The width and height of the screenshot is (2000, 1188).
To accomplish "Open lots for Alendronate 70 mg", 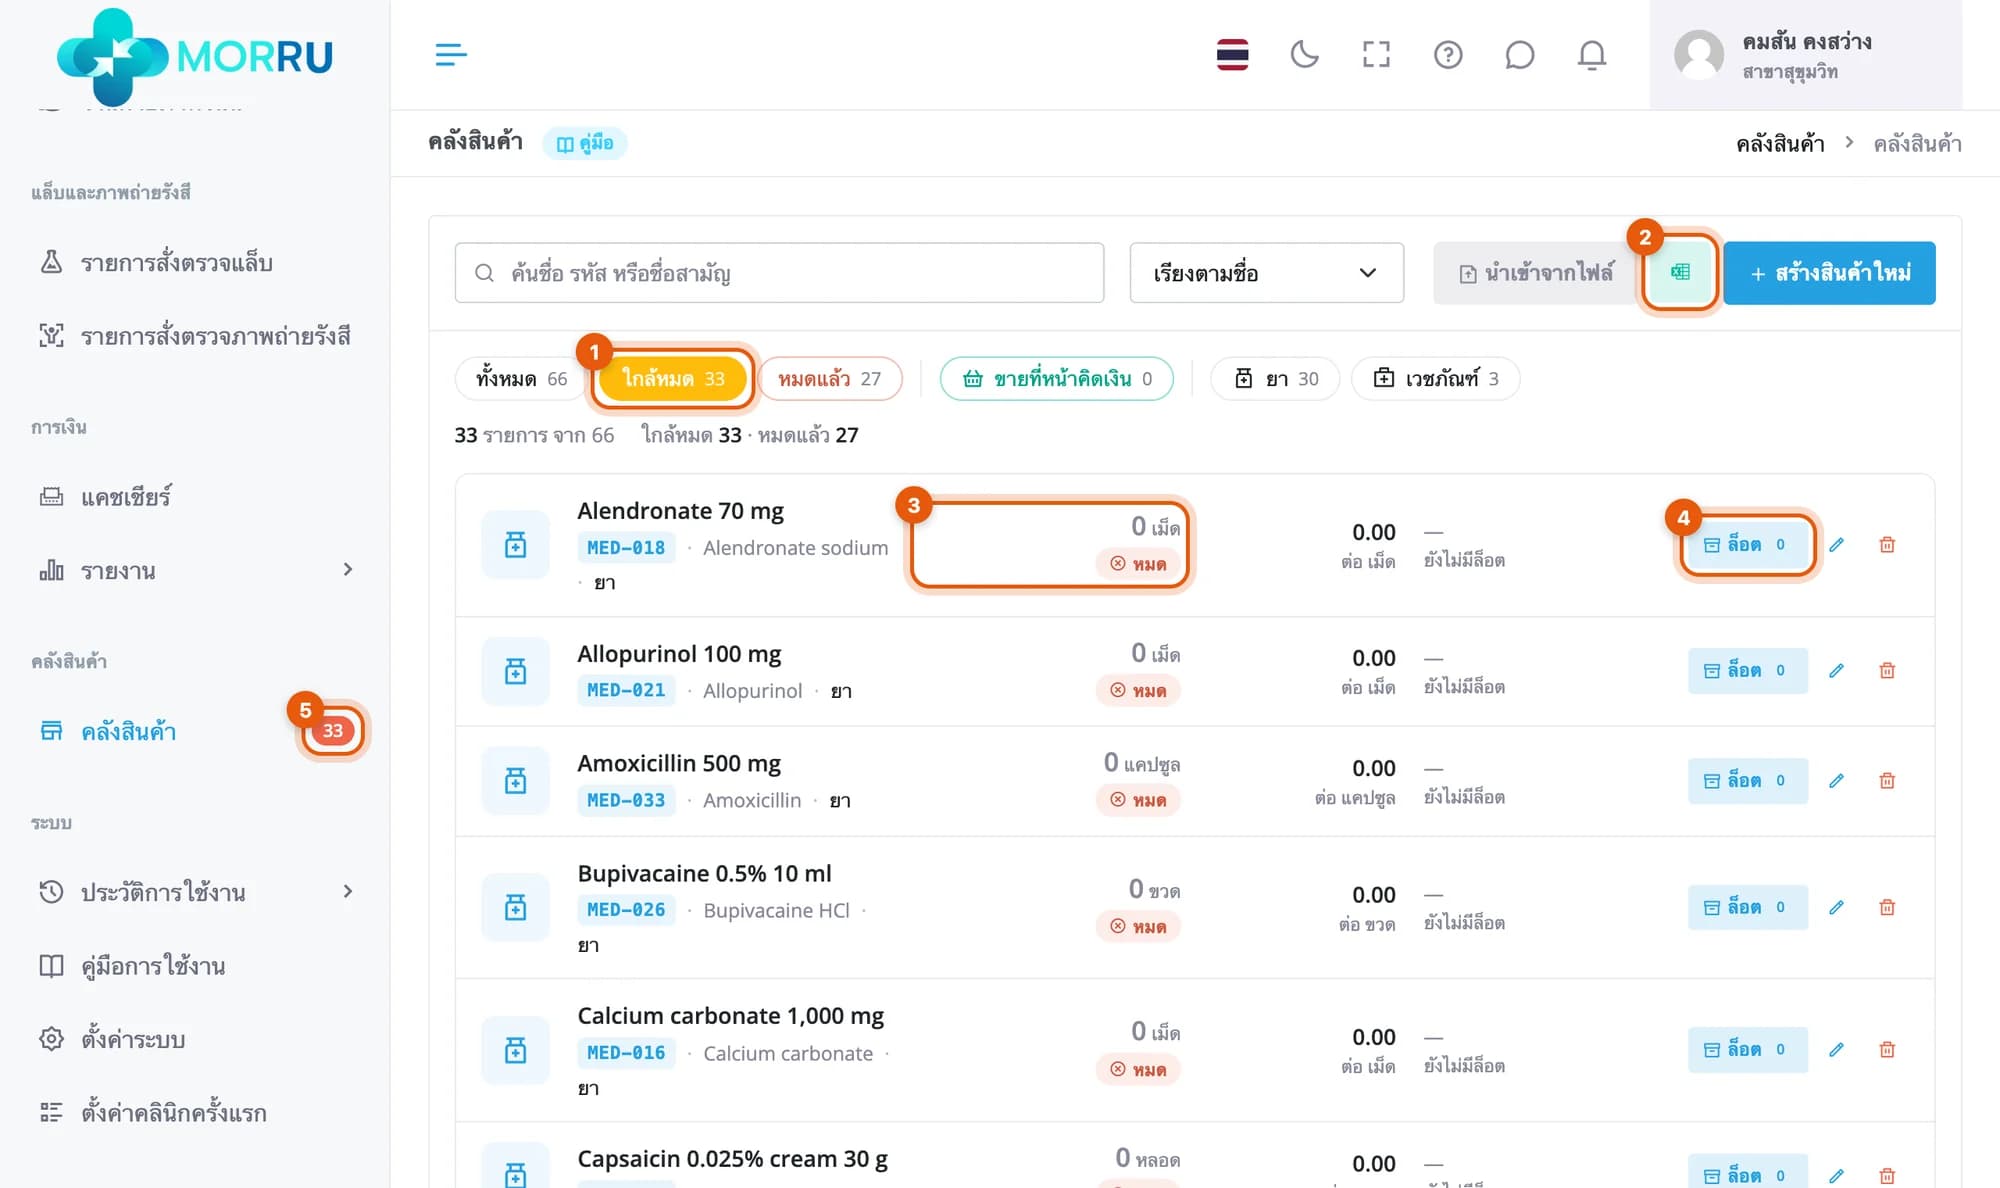I will tap(1747, 545).
